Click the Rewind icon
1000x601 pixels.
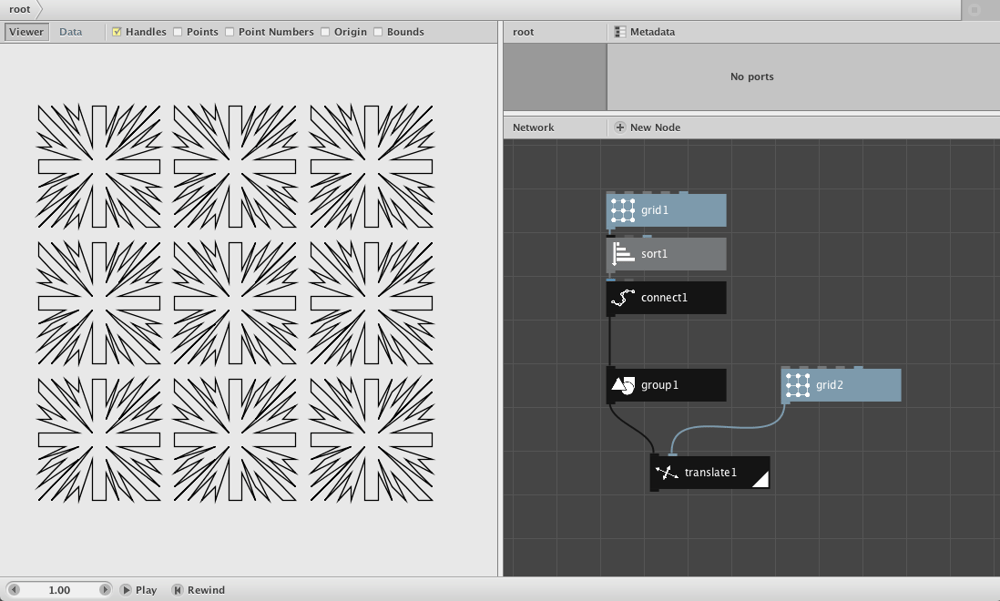[177, 590]
